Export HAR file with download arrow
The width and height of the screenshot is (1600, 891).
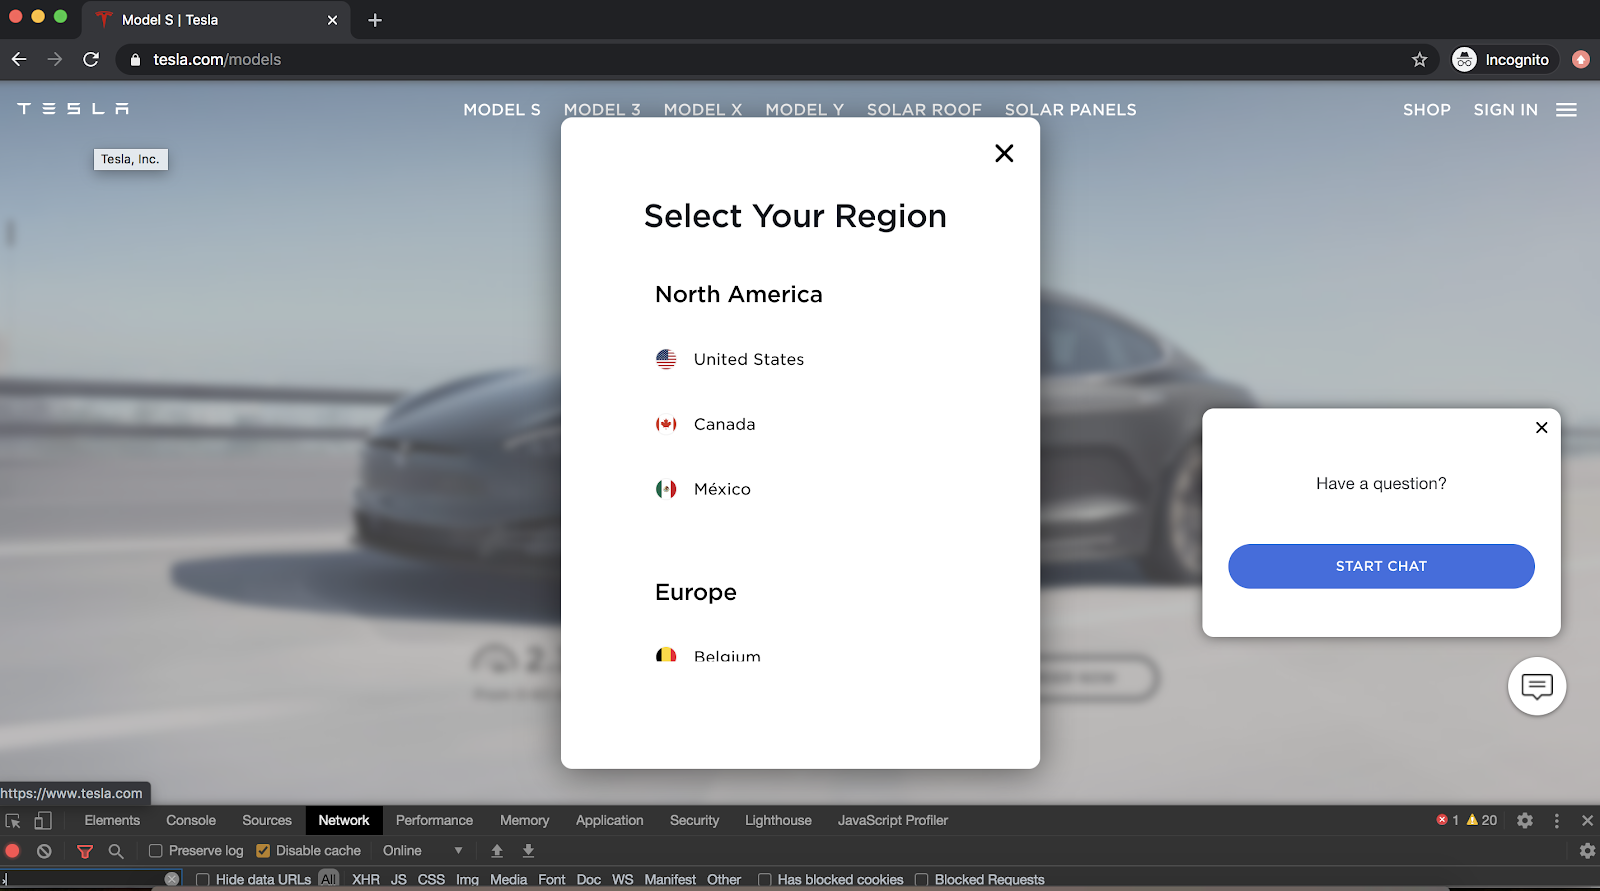point(529,851)
